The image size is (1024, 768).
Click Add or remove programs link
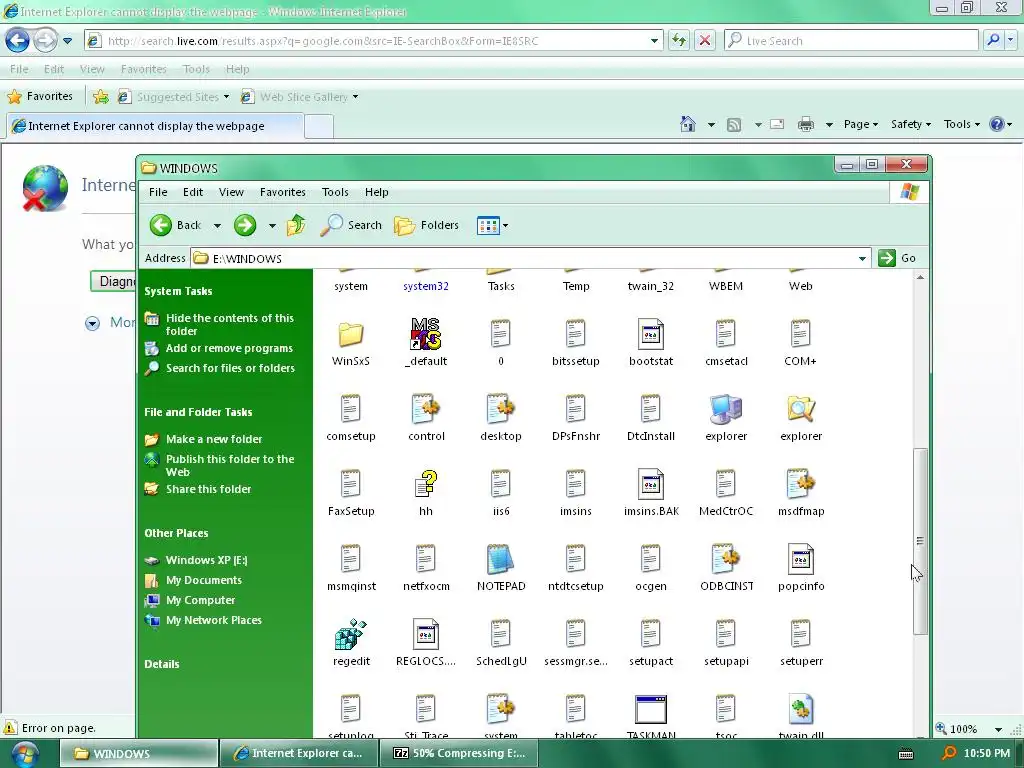coord(229,348)
